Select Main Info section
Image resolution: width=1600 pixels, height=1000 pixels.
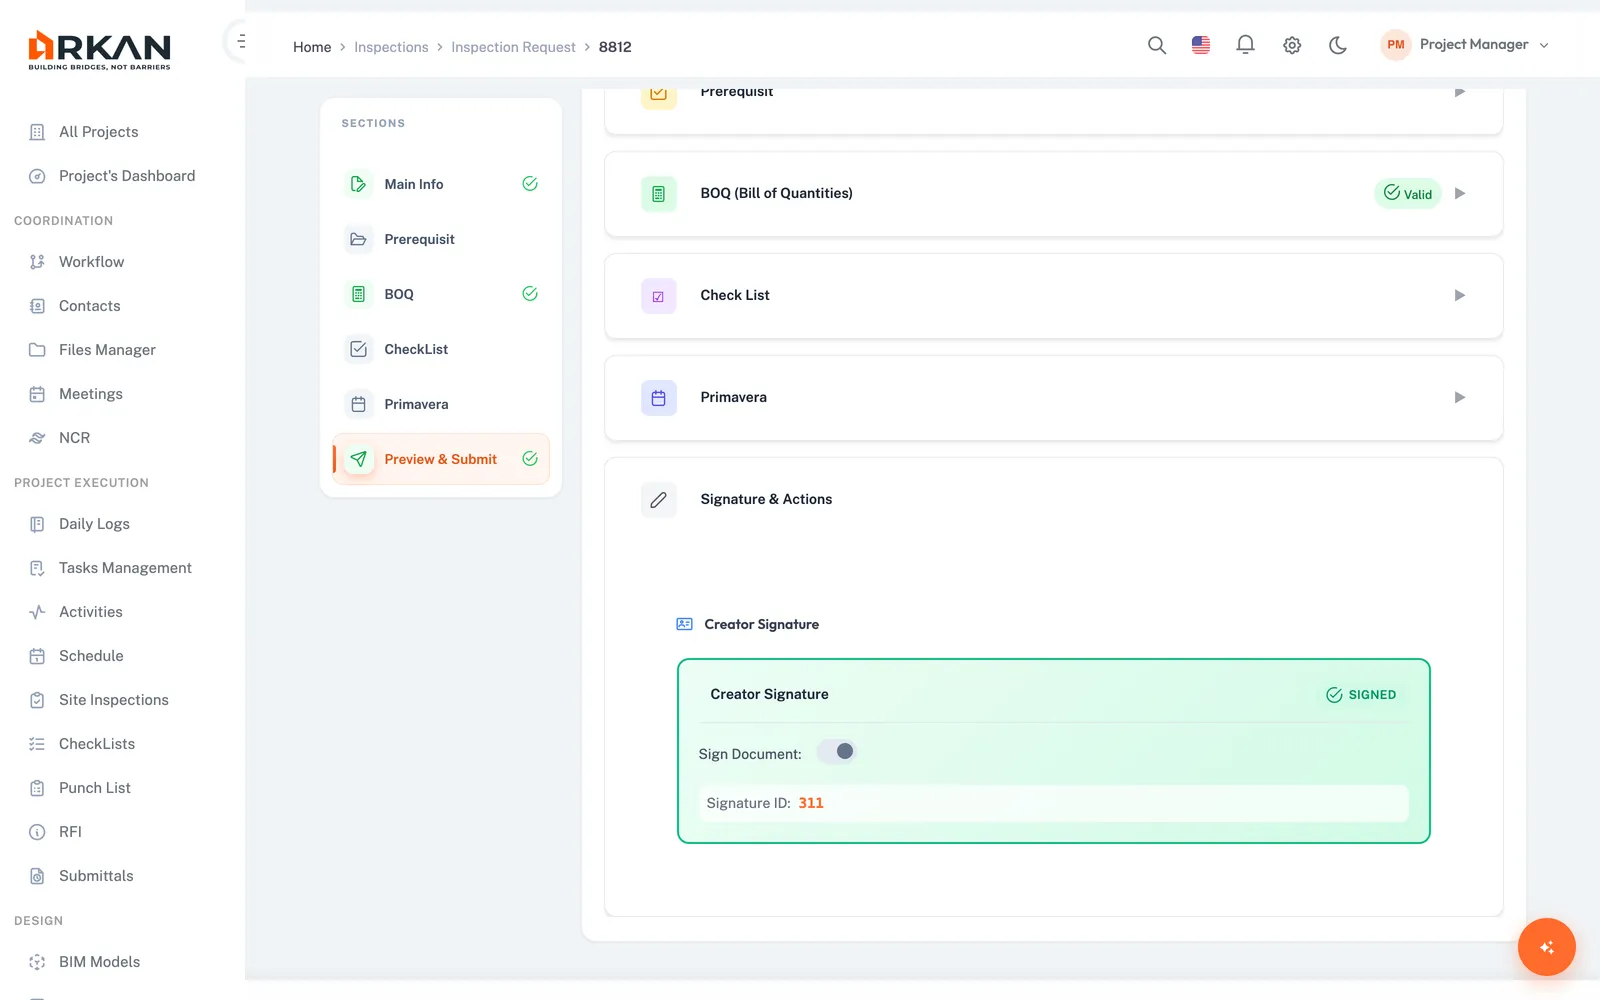pos(441,184)
